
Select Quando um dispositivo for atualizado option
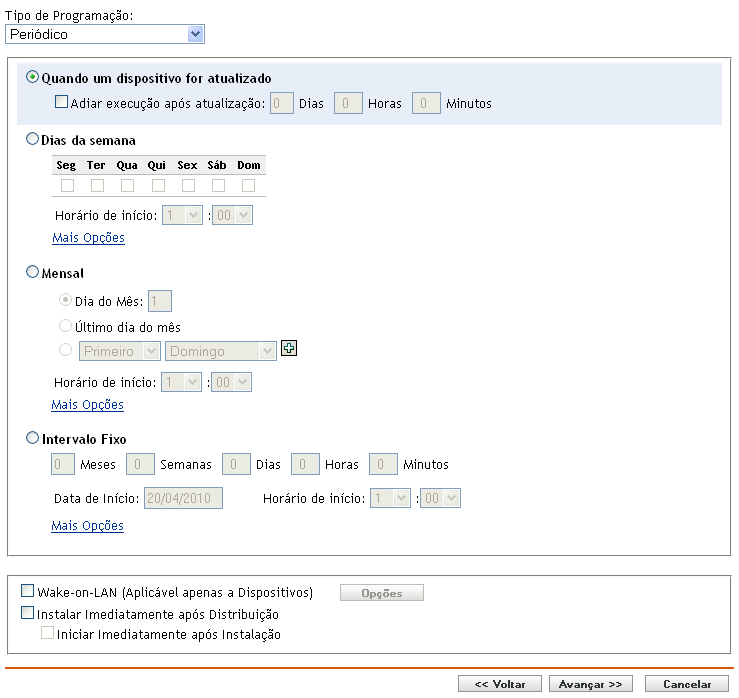[33, 77]
